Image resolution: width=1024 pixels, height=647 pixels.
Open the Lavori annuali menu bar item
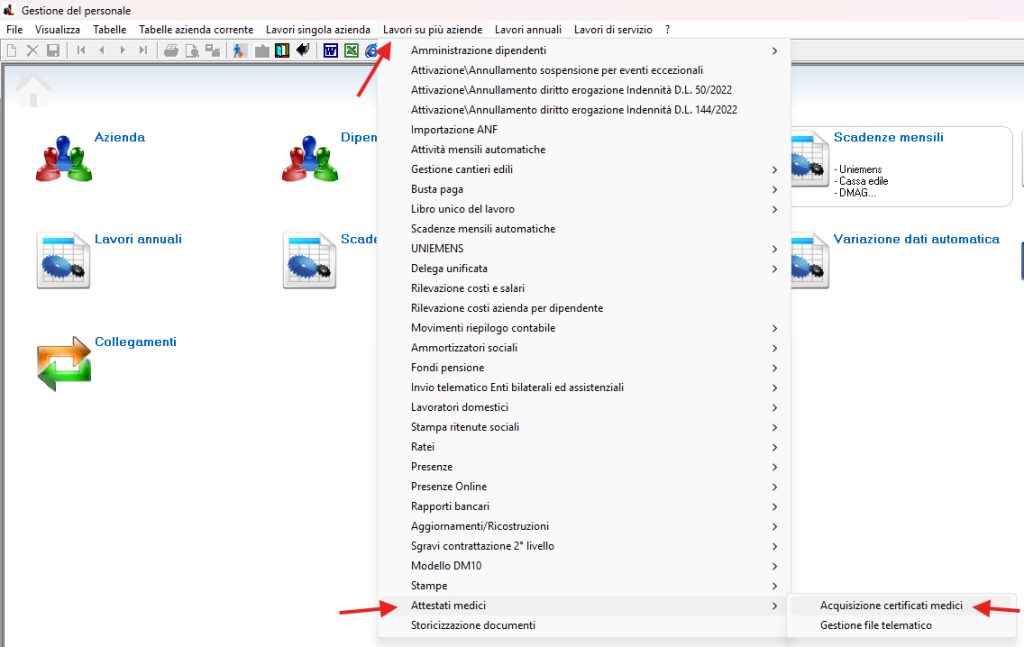(x=528, y=30)
